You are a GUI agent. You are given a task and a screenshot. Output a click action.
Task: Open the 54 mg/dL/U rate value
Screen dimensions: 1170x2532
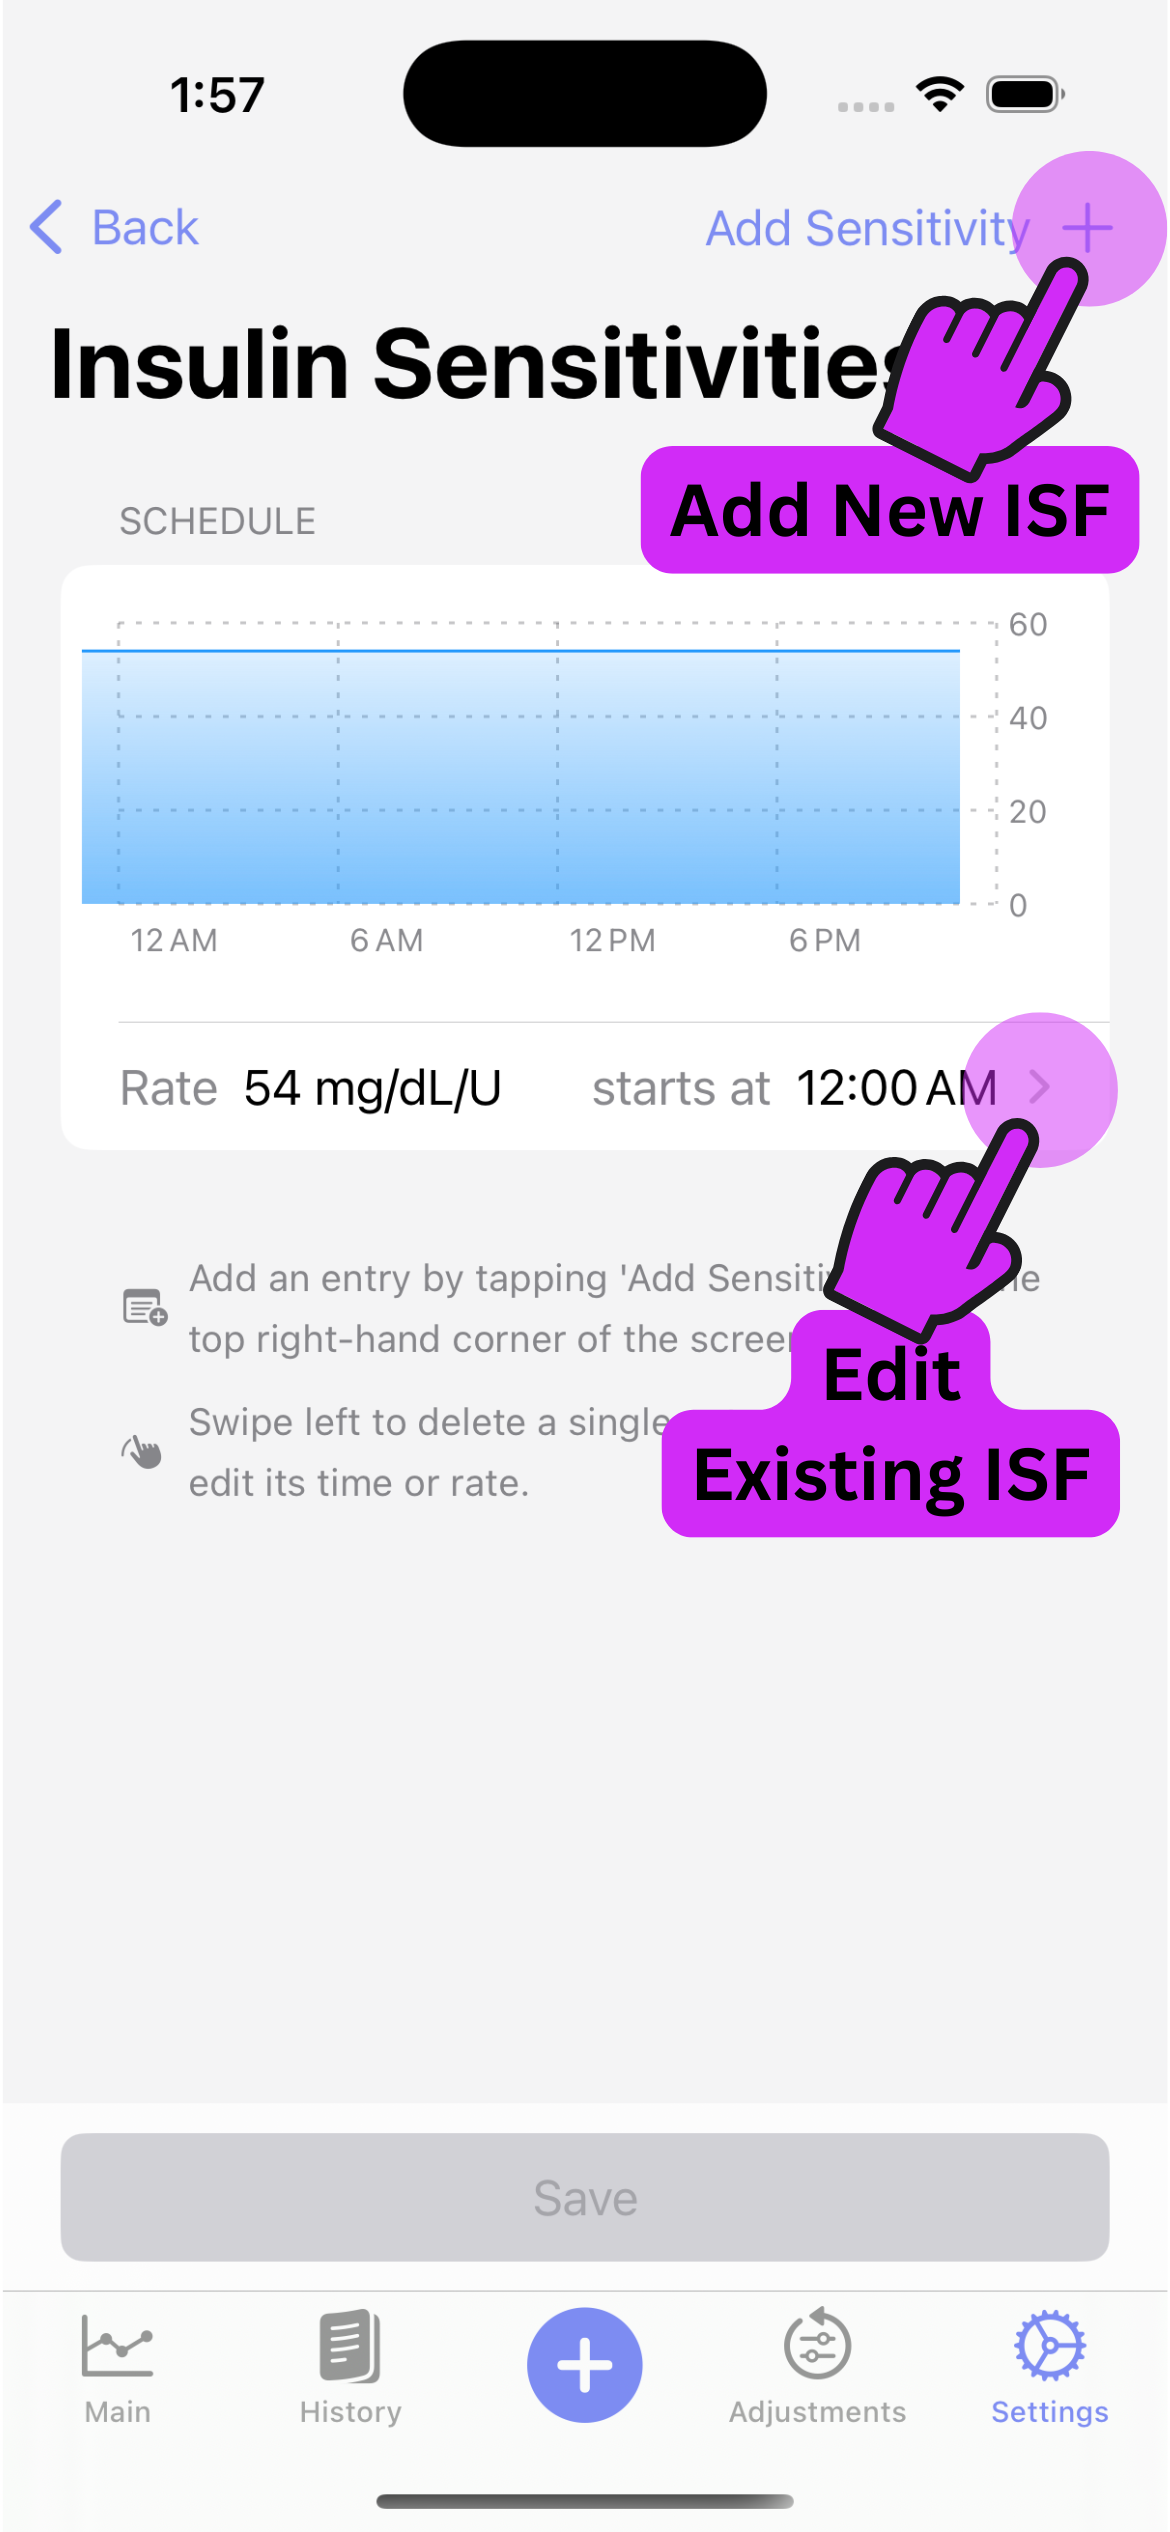pos(372,1088)
